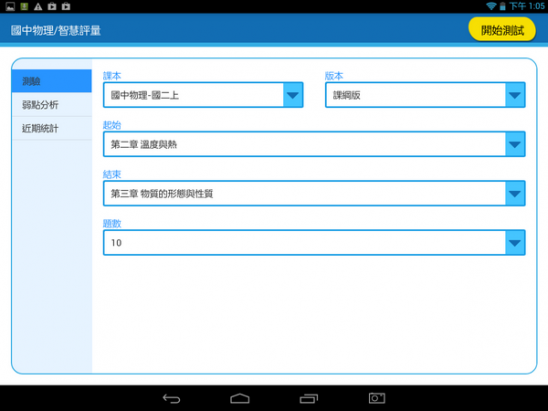Tap the Android back navigation icon
This screenshot has width=548, height=411.
pos(171,398)
